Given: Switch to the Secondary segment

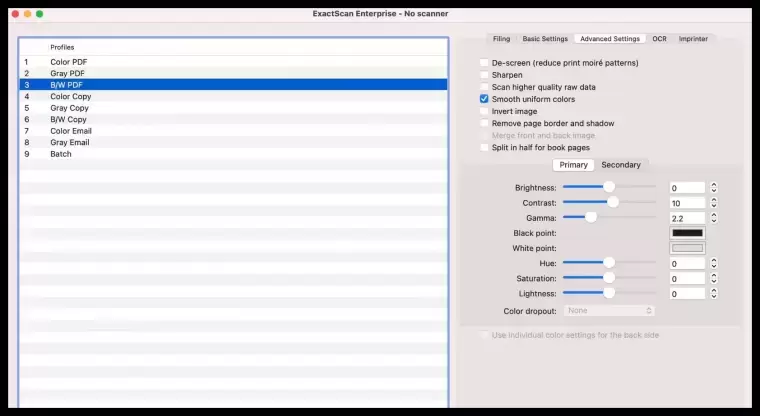Looking at the screenshot, I should click(621, 165).
